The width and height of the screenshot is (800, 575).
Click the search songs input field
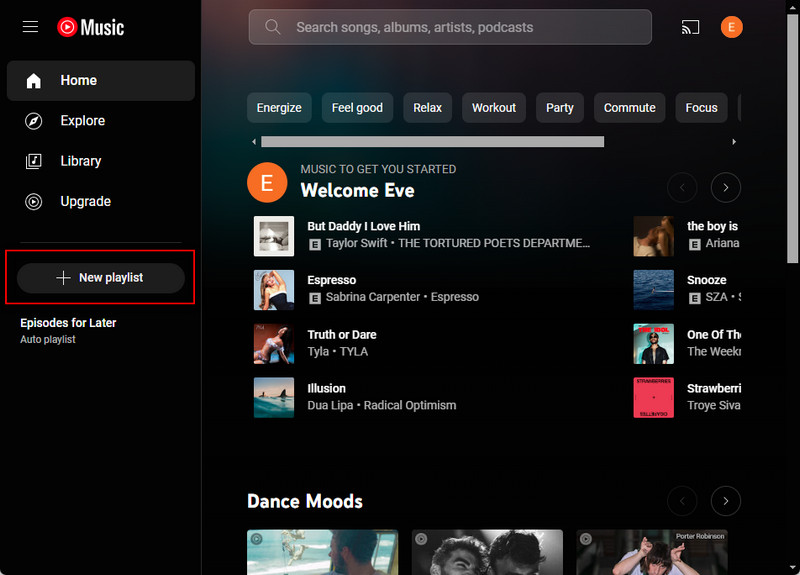[450, 27]
